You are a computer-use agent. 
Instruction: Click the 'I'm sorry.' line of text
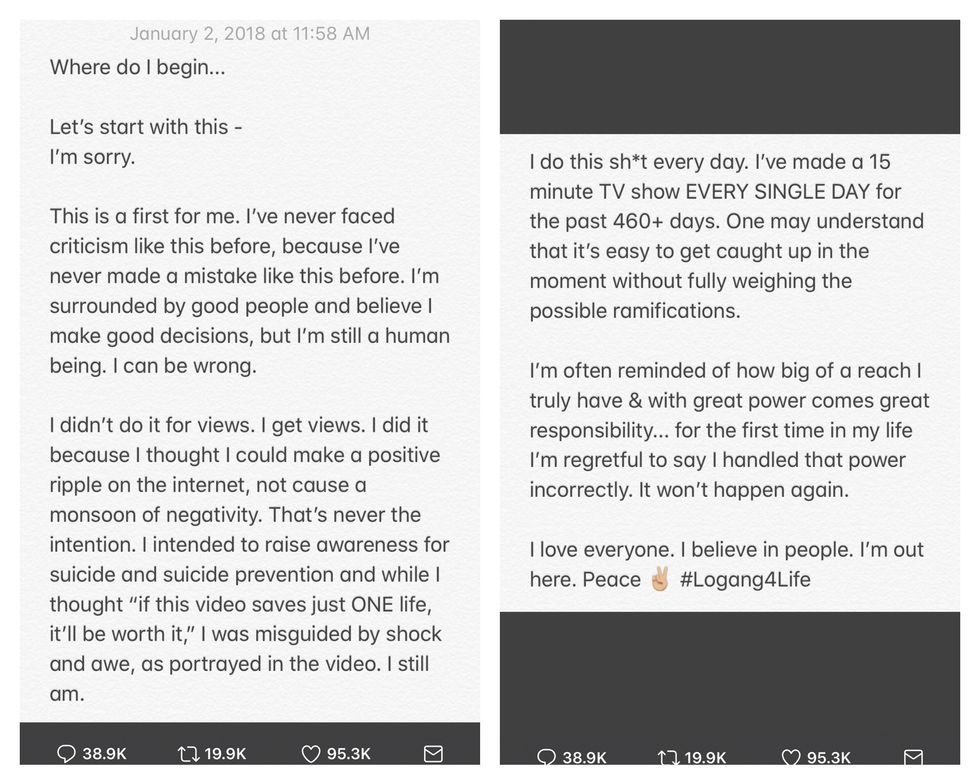(x=92, y=156)
